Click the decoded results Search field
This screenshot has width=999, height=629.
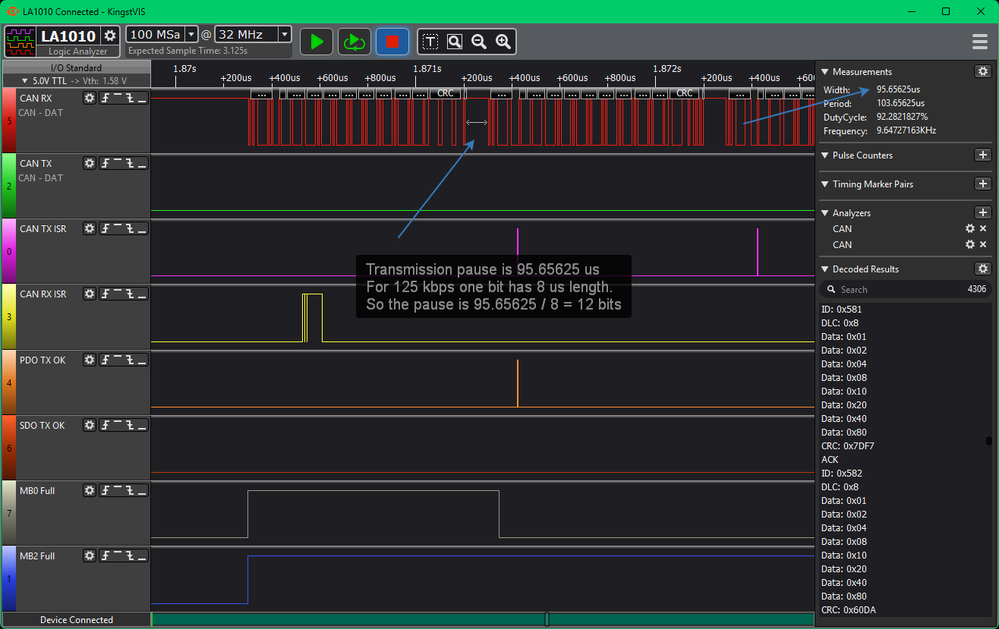[x=905, y=289]
